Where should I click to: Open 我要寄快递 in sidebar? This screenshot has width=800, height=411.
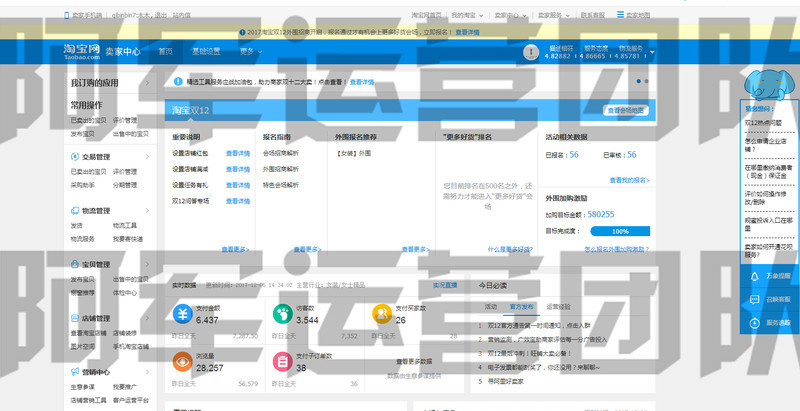coord(128,239)
